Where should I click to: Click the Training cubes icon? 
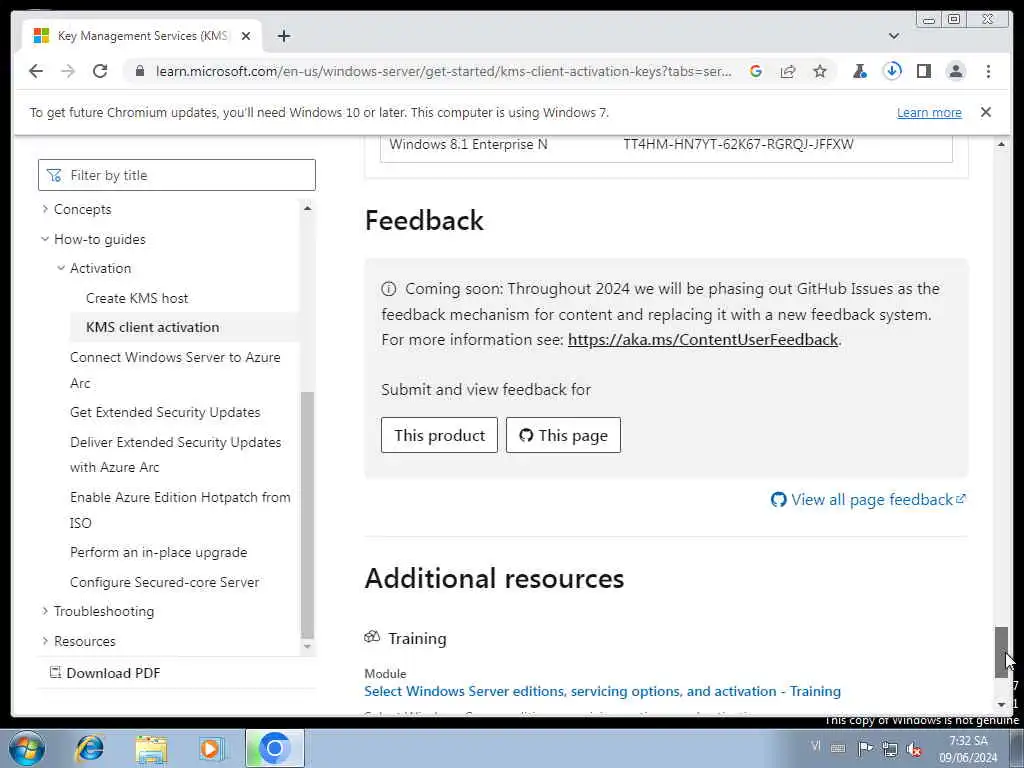tap(372, 637)
